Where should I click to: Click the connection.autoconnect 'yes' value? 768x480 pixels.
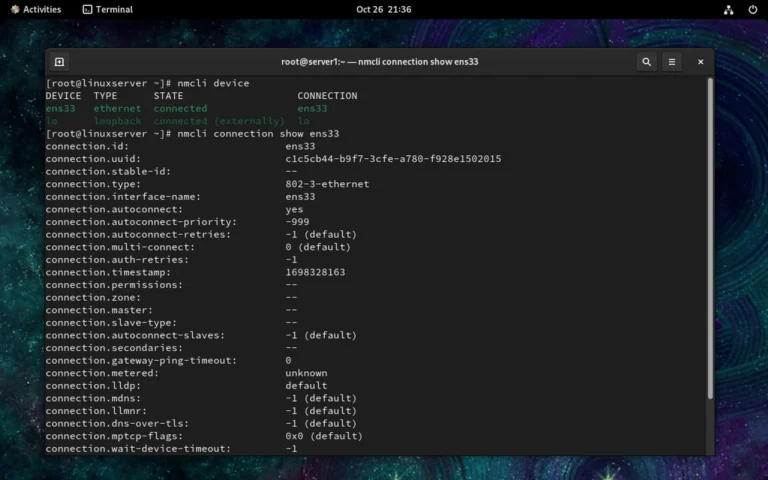tap(294, 210)
